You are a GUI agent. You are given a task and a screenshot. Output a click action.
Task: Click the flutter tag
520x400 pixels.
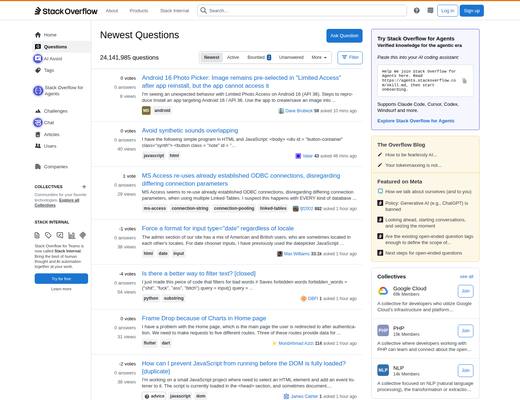[x=150, y=343]
